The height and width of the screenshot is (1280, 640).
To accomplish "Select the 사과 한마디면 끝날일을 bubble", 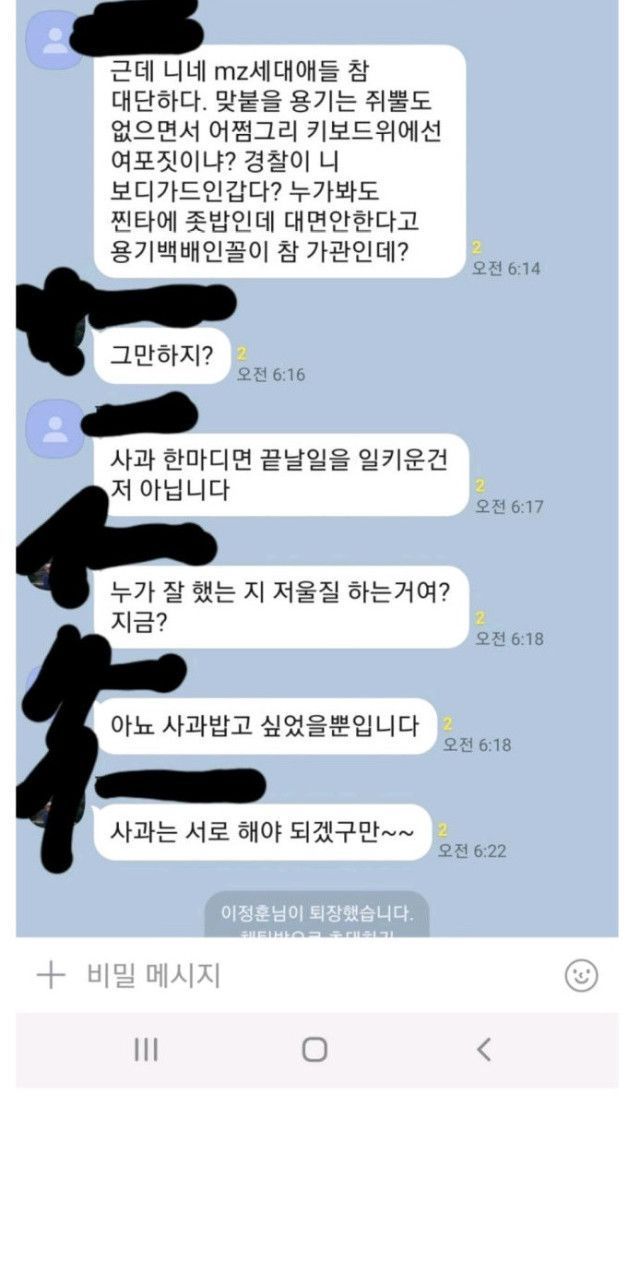I will tap(282, 475).
